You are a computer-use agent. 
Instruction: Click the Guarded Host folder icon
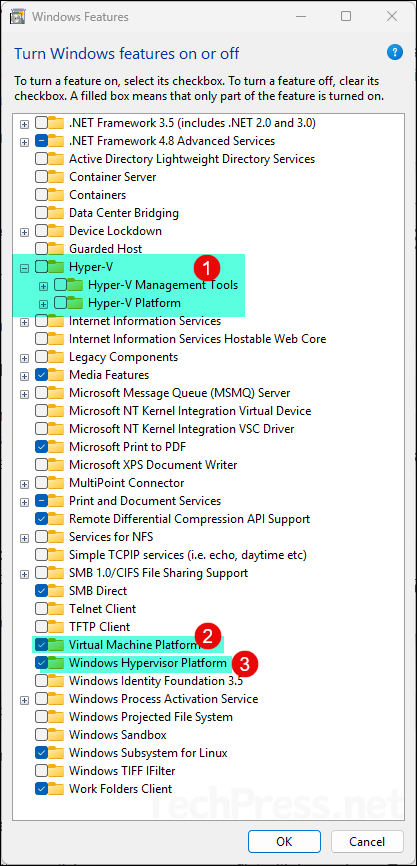click(x=56, y=249)
